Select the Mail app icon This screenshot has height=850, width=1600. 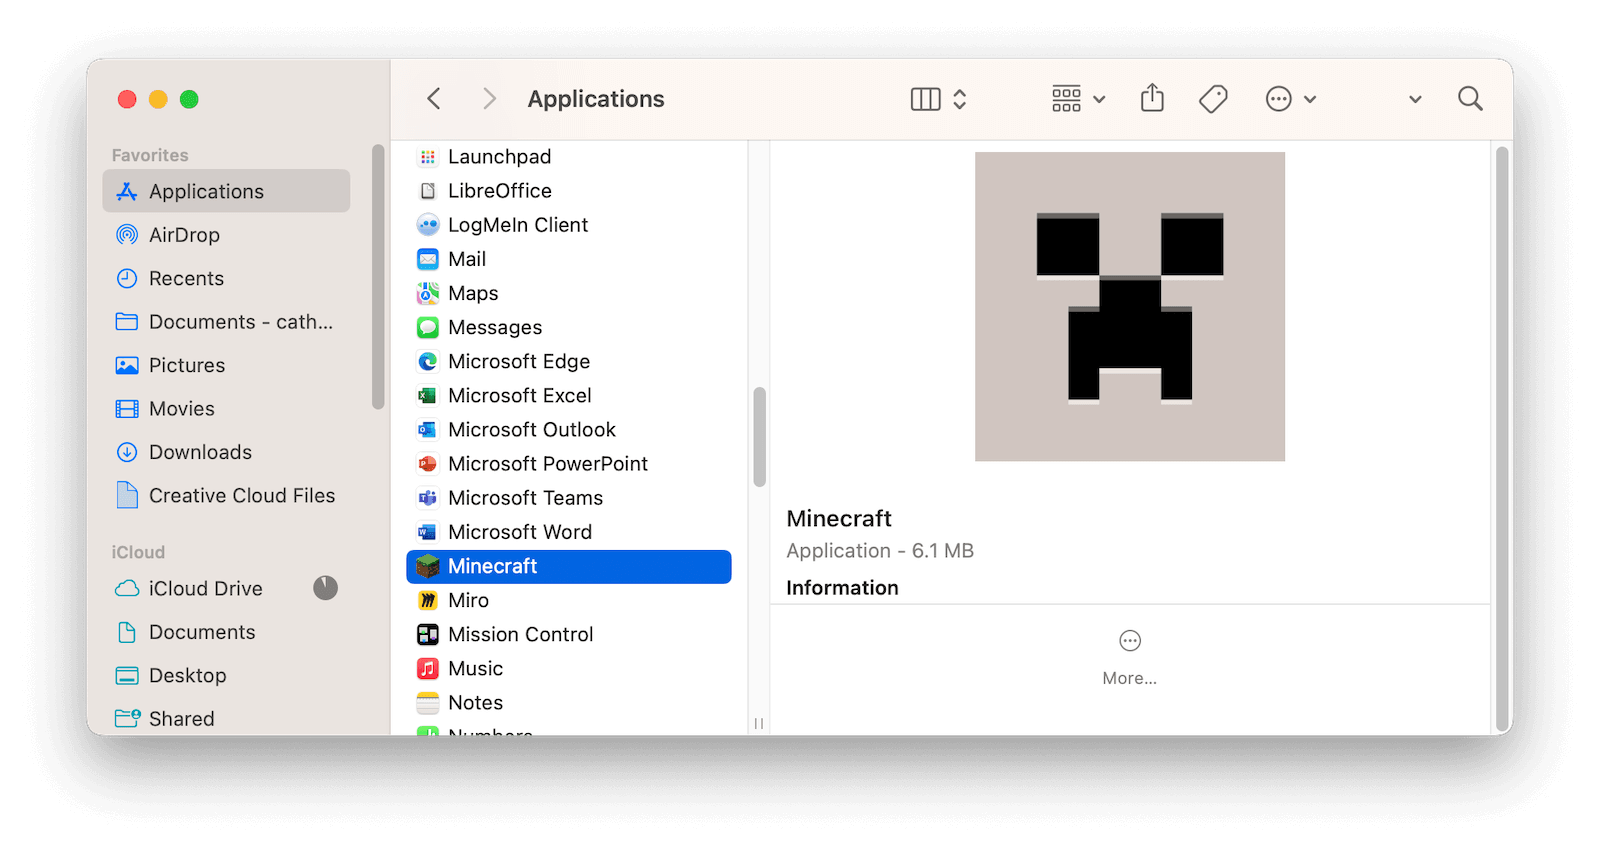point(428,259)
